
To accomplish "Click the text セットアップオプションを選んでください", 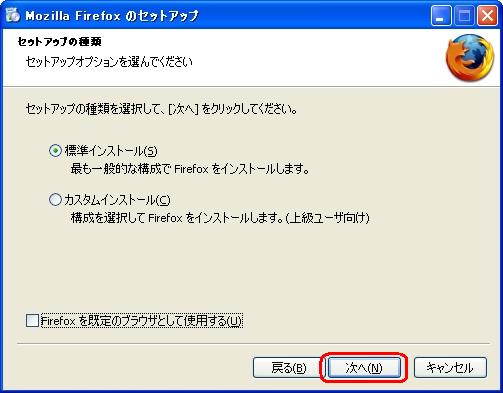I will pyautogui.click(x=109, y=62).
